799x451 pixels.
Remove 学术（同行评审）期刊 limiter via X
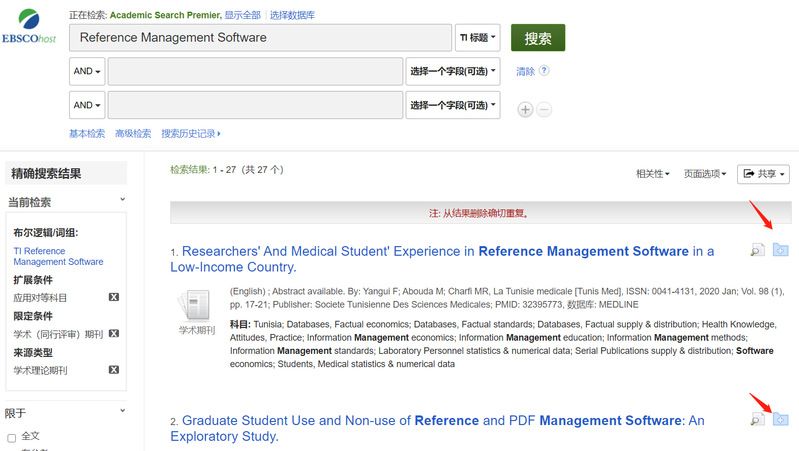pyautogui.click(x=114, y=334)
